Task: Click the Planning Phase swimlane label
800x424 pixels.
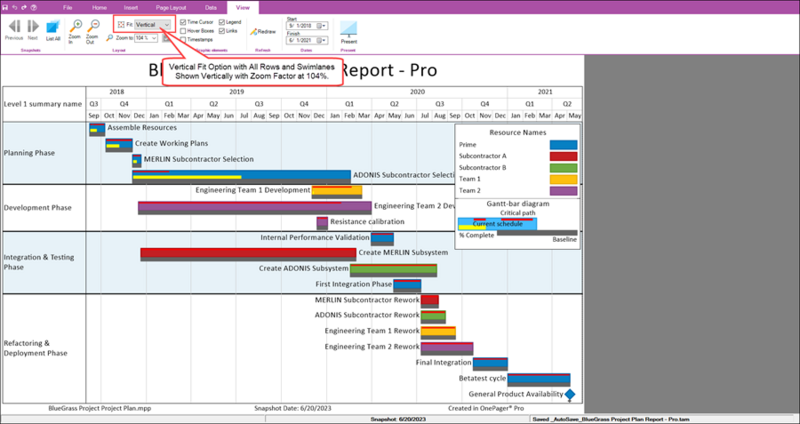Action: 29,153
